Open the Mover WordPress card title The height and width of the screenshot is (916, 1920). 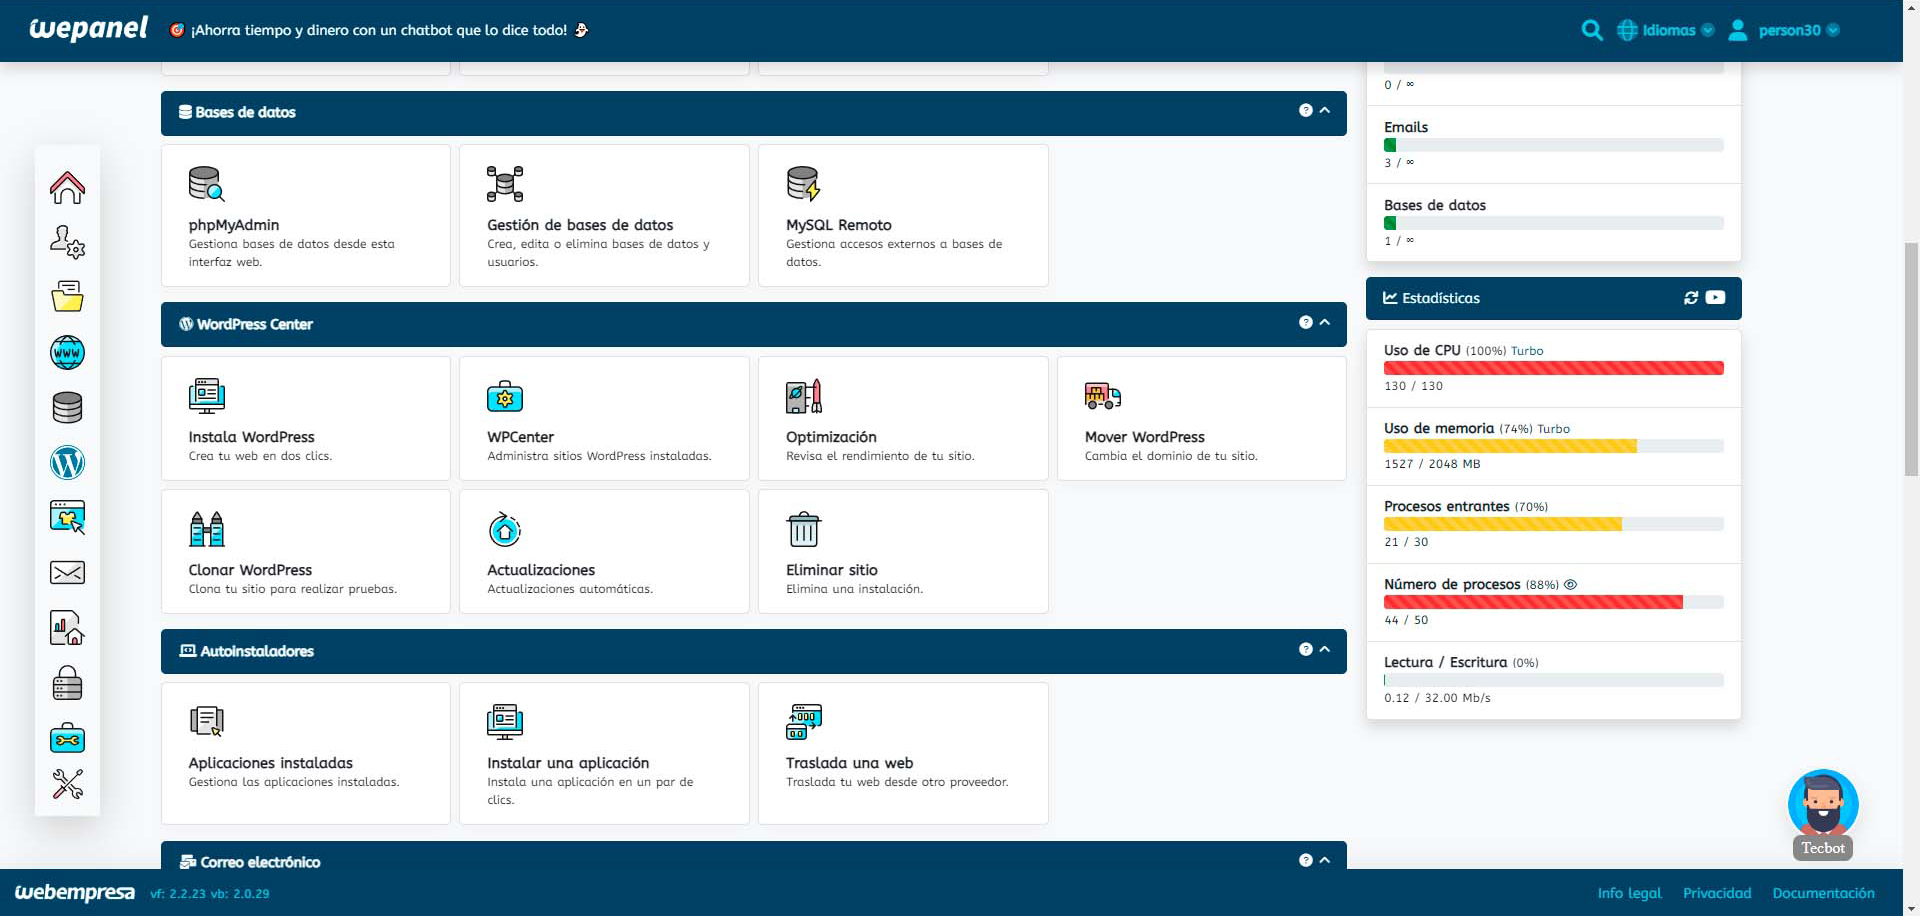pyautogui.click(x=1145, y=437)
